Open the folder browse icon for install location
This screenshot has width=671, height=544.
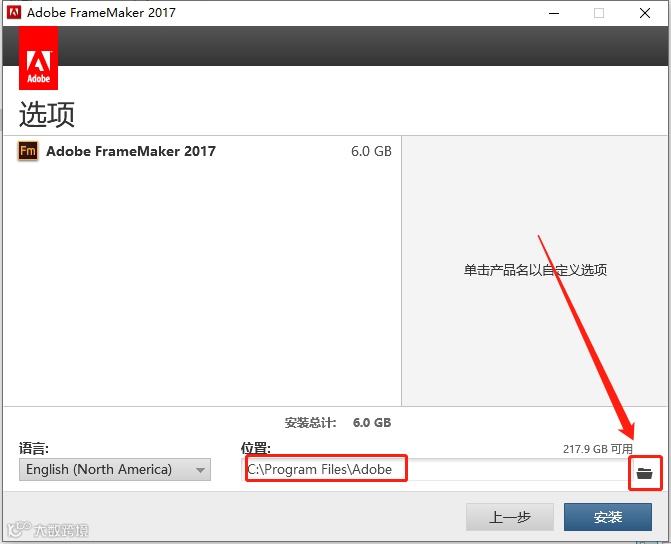[644, 473]
